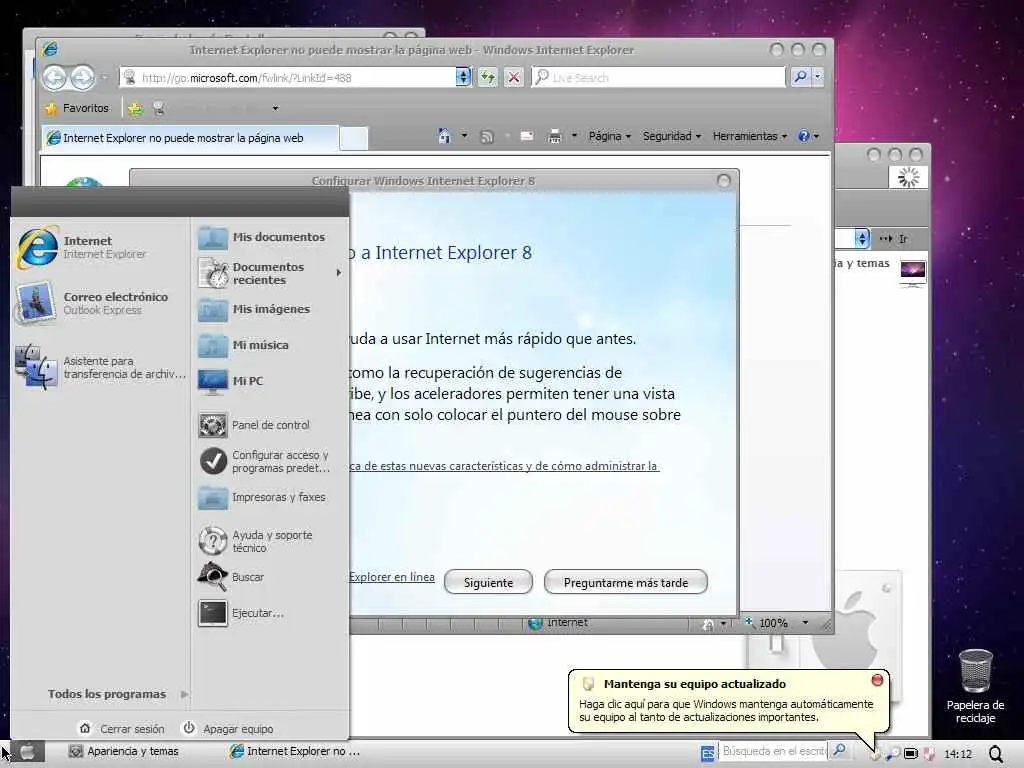The height and width of the screenshot is (768, 1024).
Task: Click the Mantenga su equipo actualizado balloon
Action: (728, 700)
